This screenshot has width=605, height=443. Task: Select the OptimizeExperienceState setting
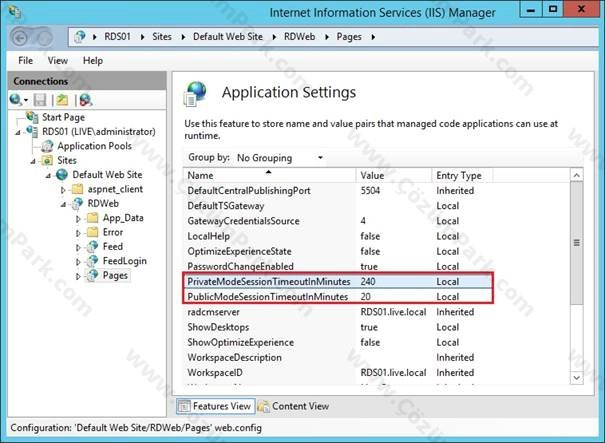click(338, 251)
